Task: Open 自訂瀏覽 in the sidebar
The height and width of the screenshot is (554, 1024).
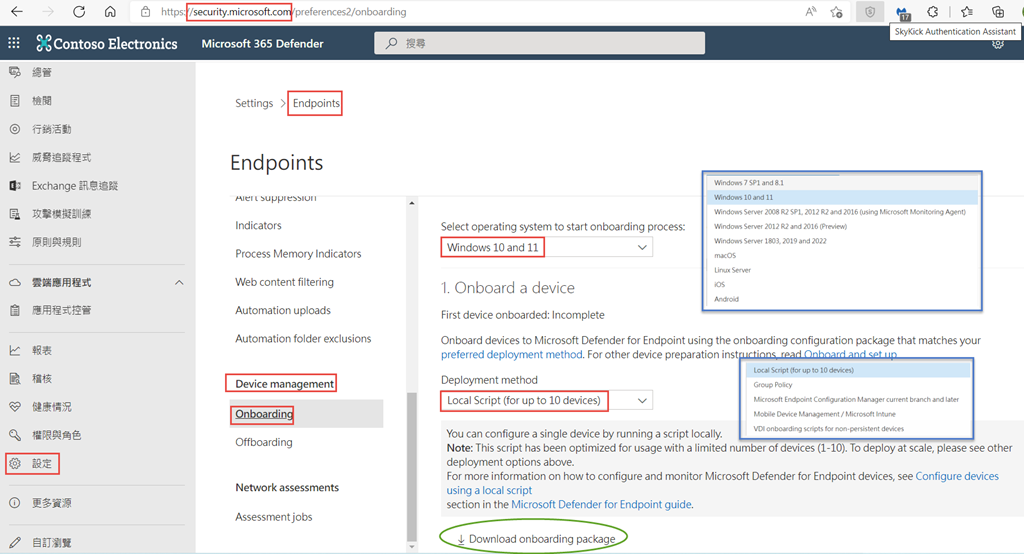Action: [x=52, y=543]
